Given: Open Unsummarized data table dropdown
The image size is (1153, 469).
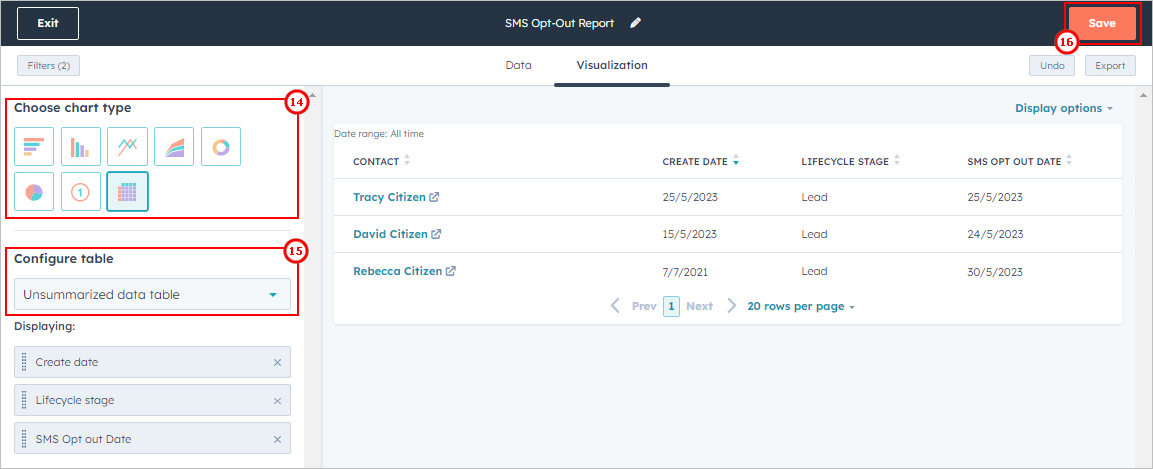Looking at the screenshot, I should 152,294.
